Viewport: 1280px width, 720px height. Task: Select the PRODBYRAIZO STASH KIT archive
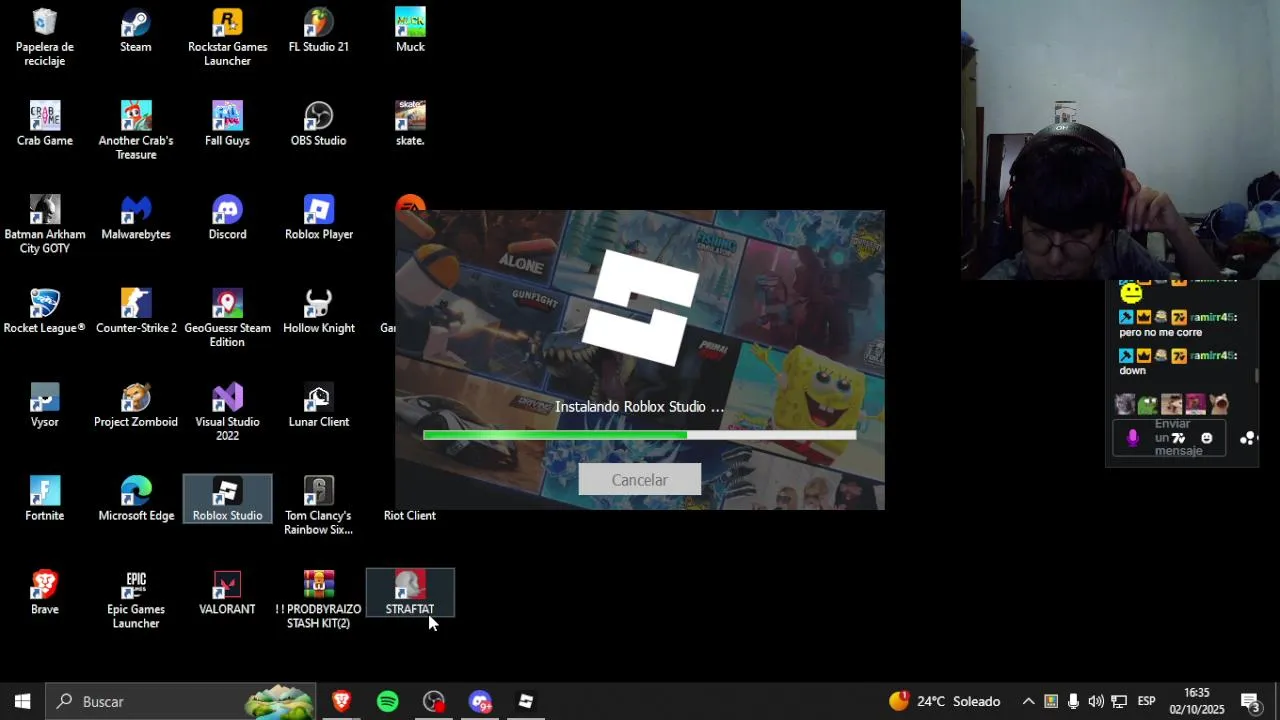[x=318, y=599]
